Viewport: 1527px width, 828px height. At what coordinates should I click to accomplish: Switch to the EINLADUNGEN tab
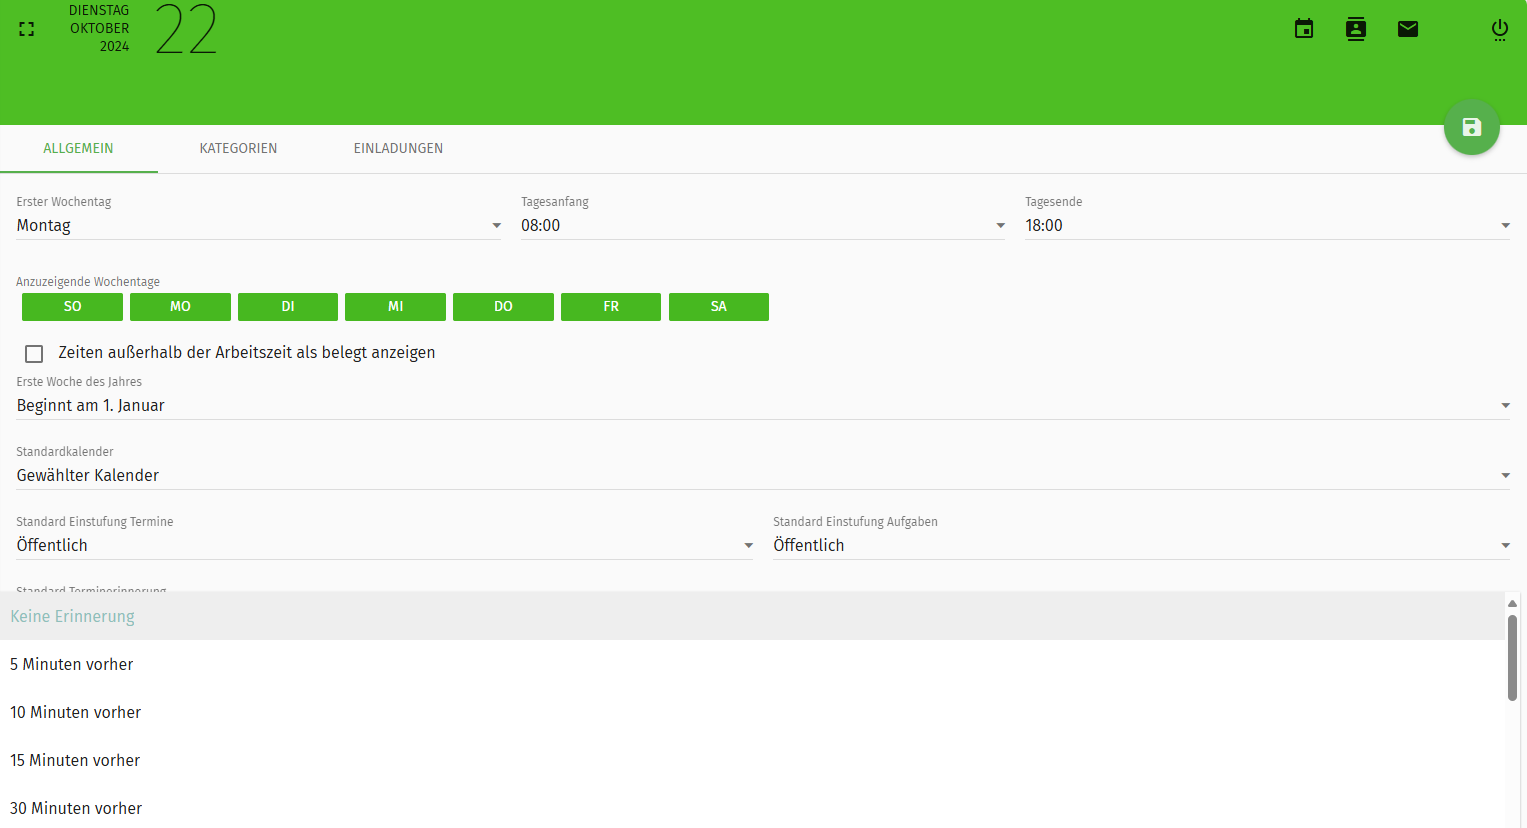pos(398,148)
